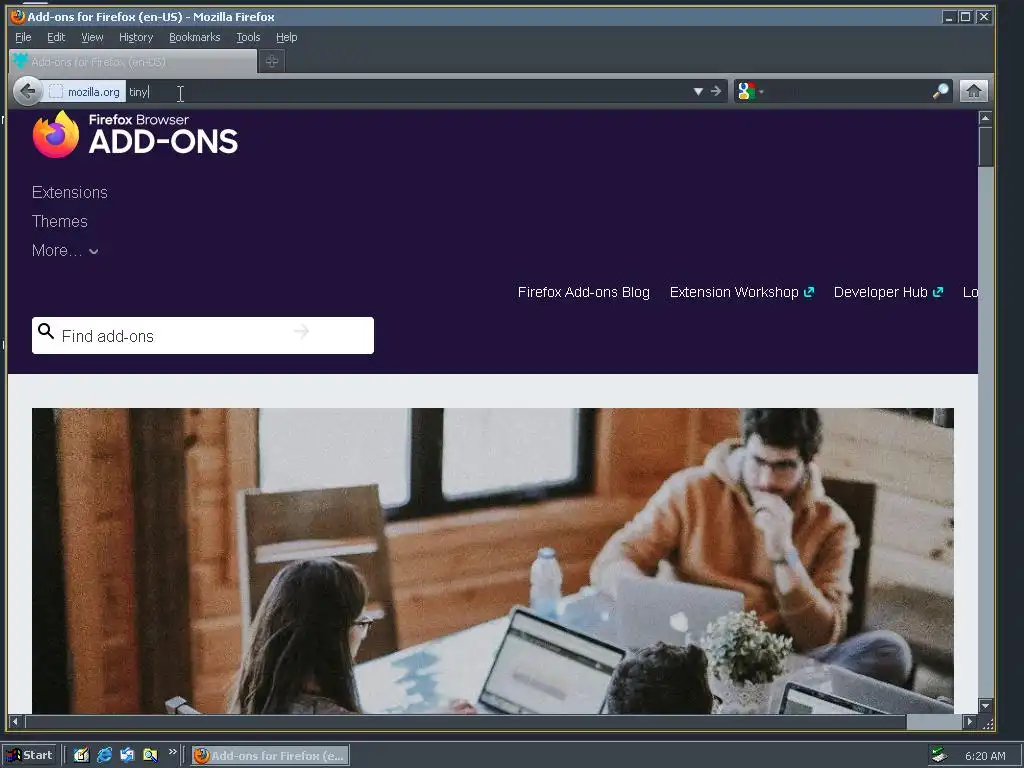The height and width of the screenshot is (768, 1024).
Task: Click the mozilla.org site identity box
Action: tap(85, 92)
